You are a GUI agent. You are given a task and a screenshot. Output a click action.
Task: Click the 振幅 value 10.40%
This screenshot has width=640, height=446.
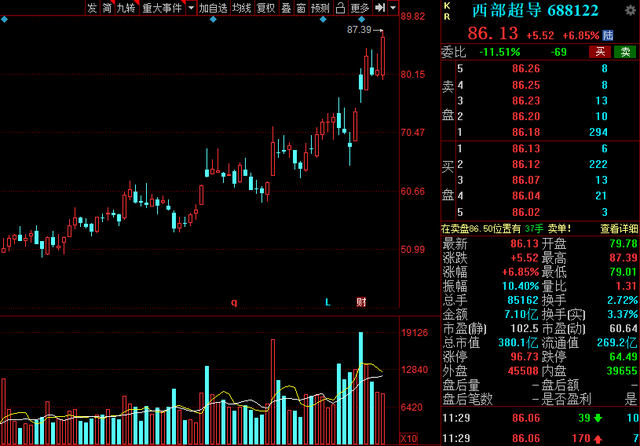520,286
